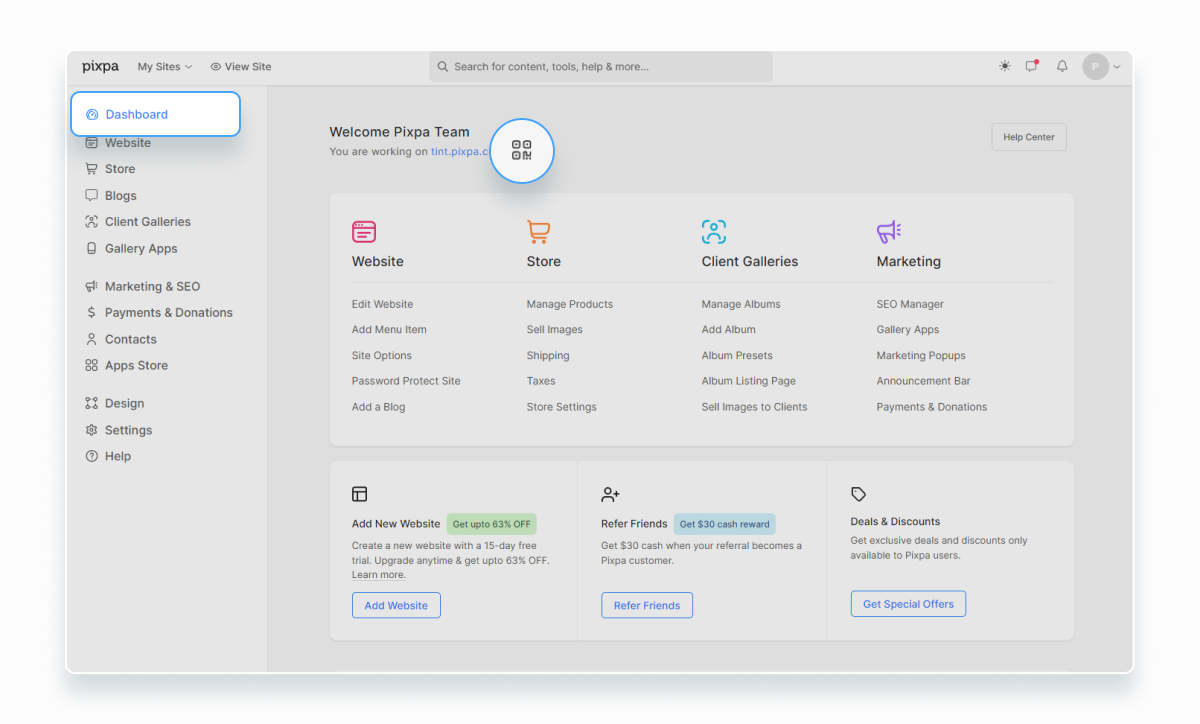
Task: Open the Announcement Bar link
Action: [924, 381]
